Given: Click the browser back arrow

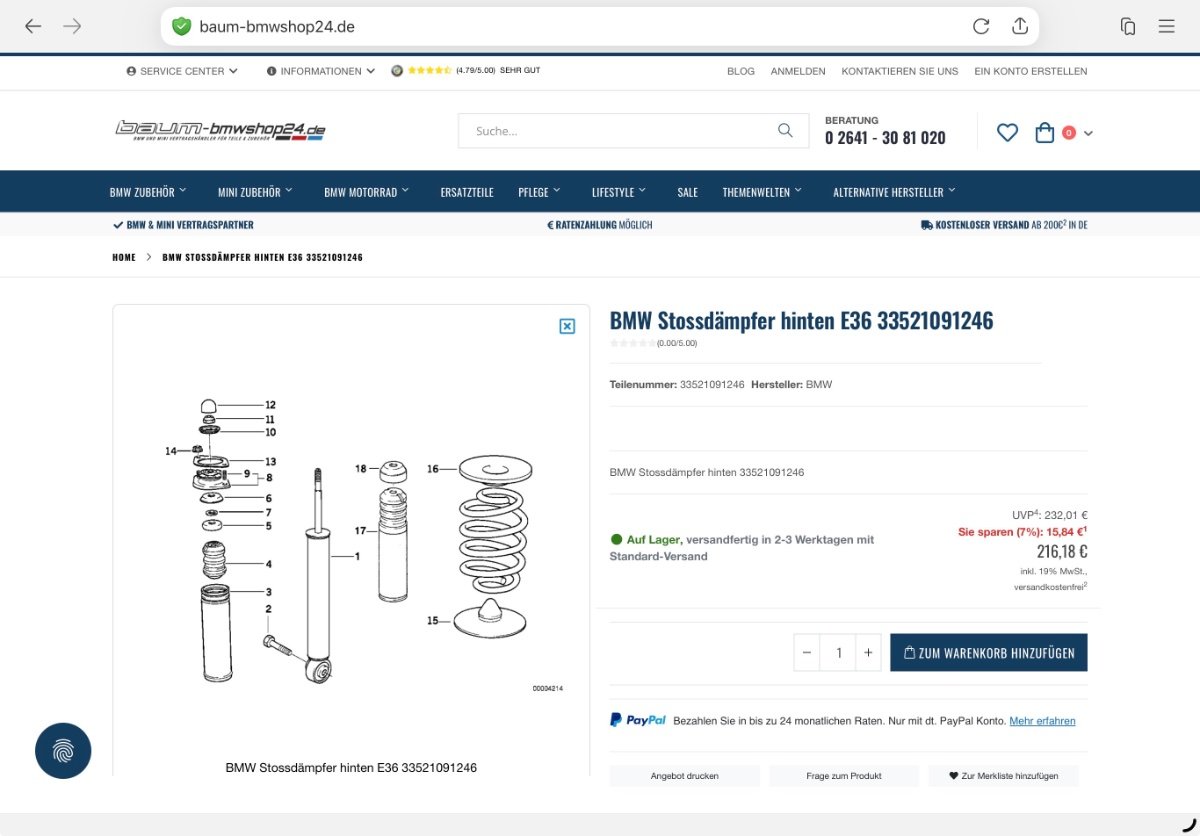Looking at the screenshot, I should coord(33,26).
